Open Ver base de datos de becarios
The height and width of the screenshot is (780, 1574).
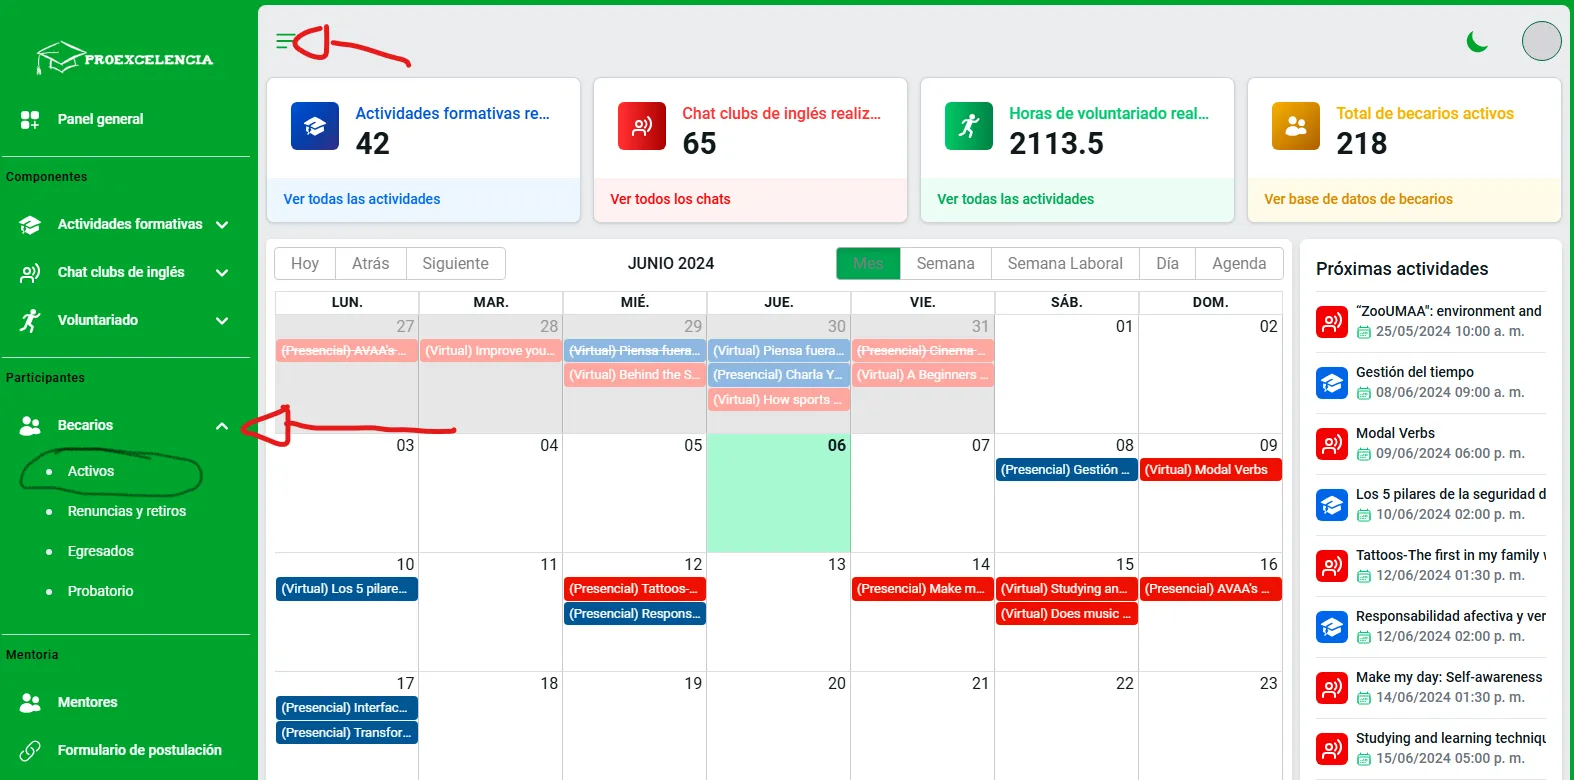point(1358,199)
